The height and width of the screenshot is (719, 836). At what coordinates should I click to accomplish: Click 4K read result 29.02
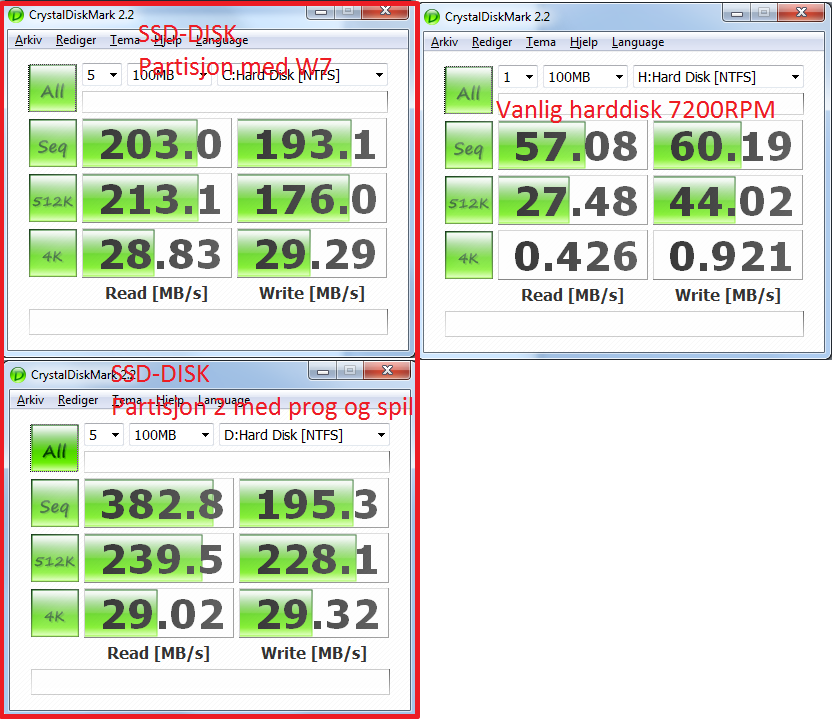pyautogui.click(x=159, y=612)
